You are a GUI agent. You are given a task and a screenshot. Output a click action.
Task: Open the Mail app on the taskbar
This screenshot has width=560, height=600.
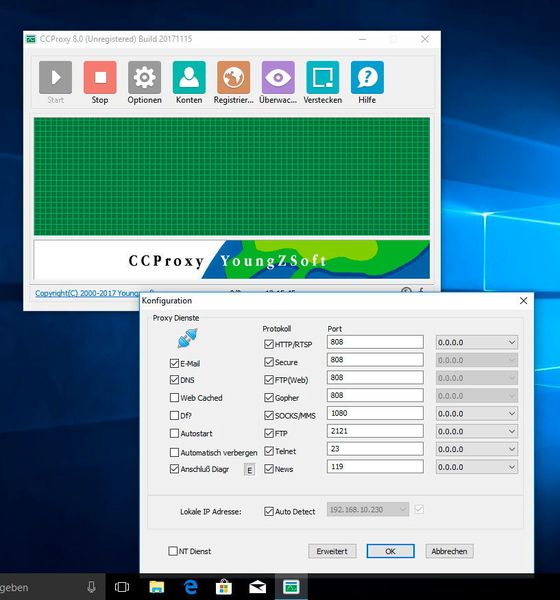258,587
